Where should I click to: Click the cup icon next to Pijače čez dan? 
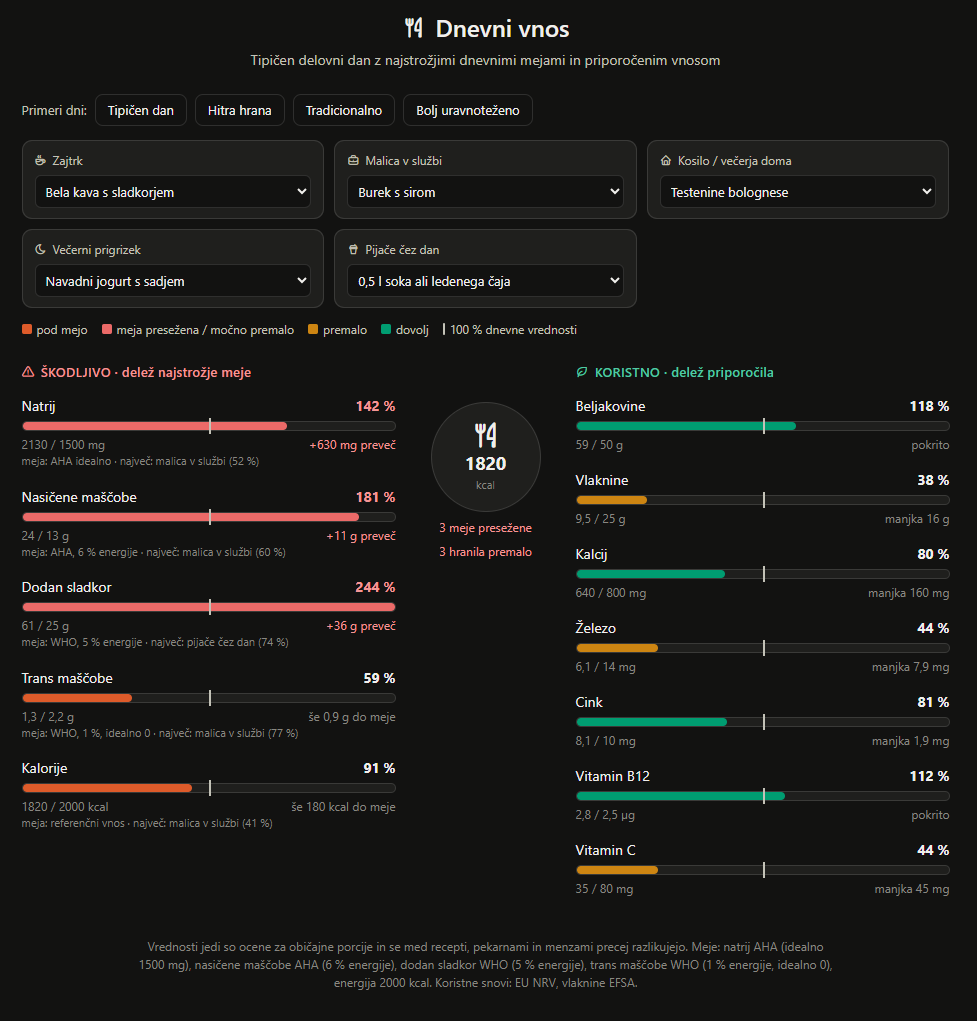353,249
